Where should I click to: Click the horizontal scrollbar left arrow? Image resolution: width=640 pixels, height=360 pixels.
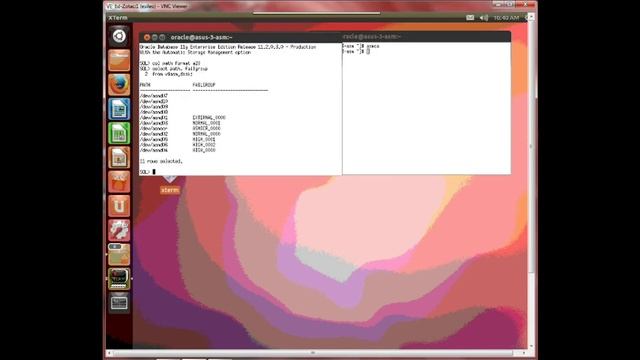109,353
